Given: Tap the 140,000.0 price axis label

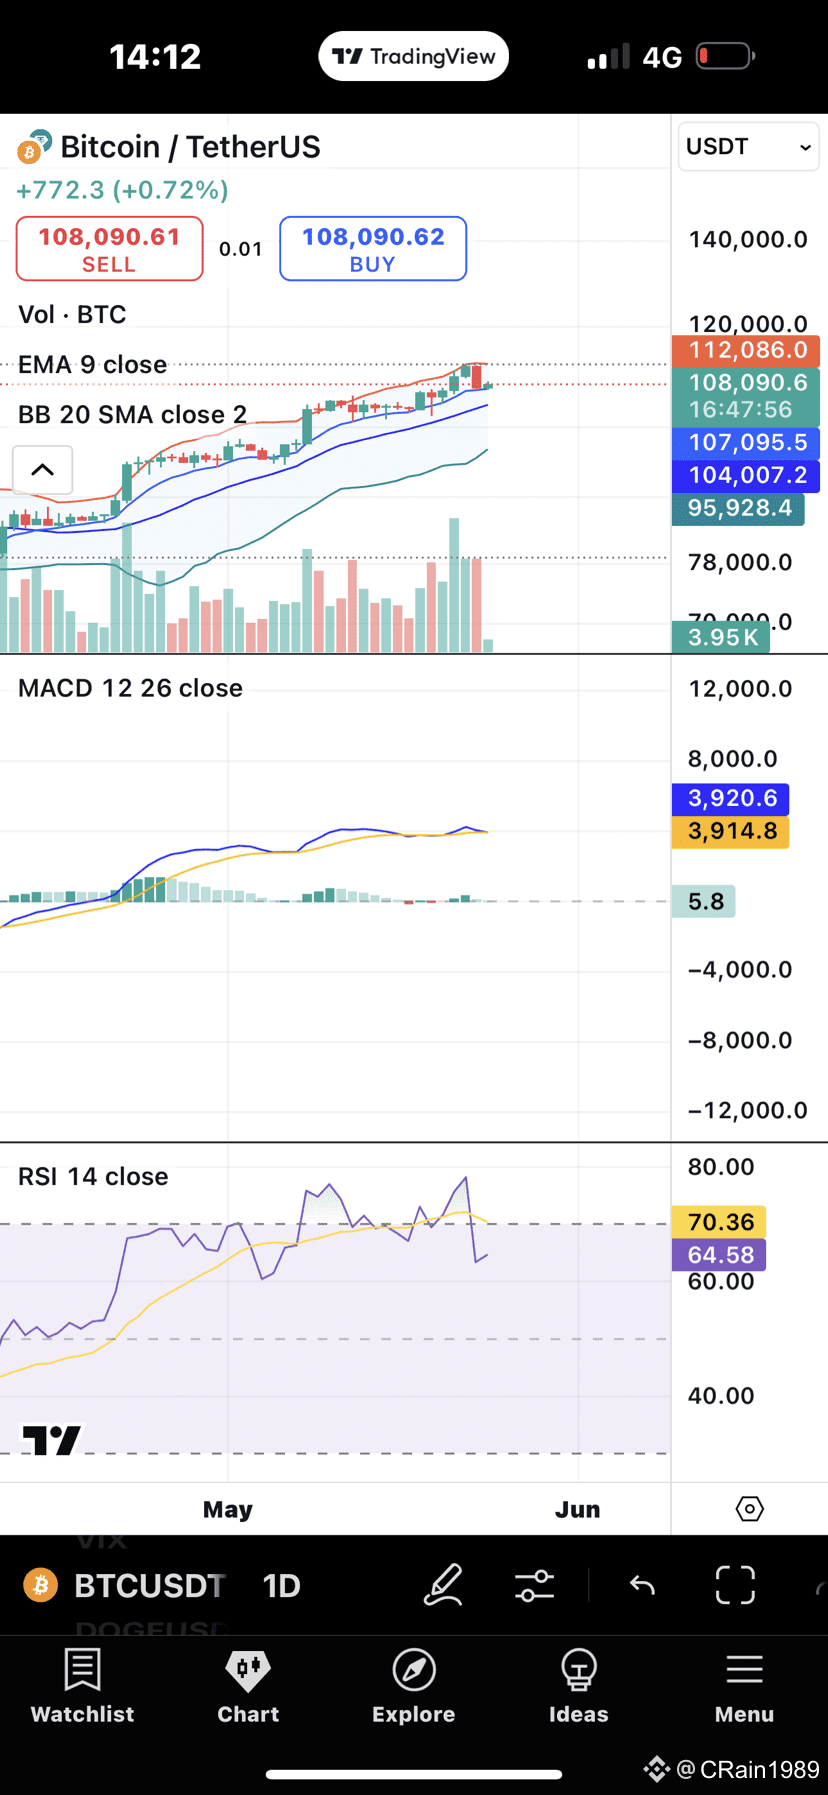Looking at the screenshot, I should click(x=748, y=239).
